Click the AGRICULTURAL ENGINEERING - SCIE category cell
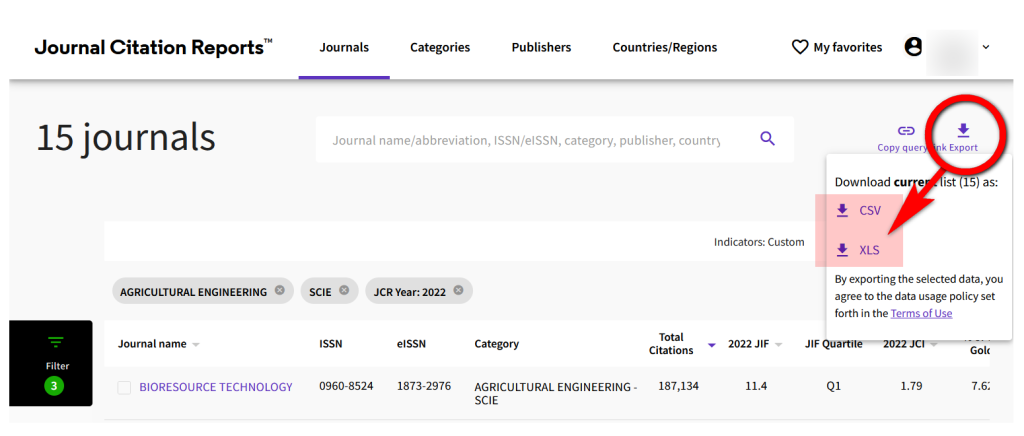This screenshot has height=436, width=1024. point(556,393)
